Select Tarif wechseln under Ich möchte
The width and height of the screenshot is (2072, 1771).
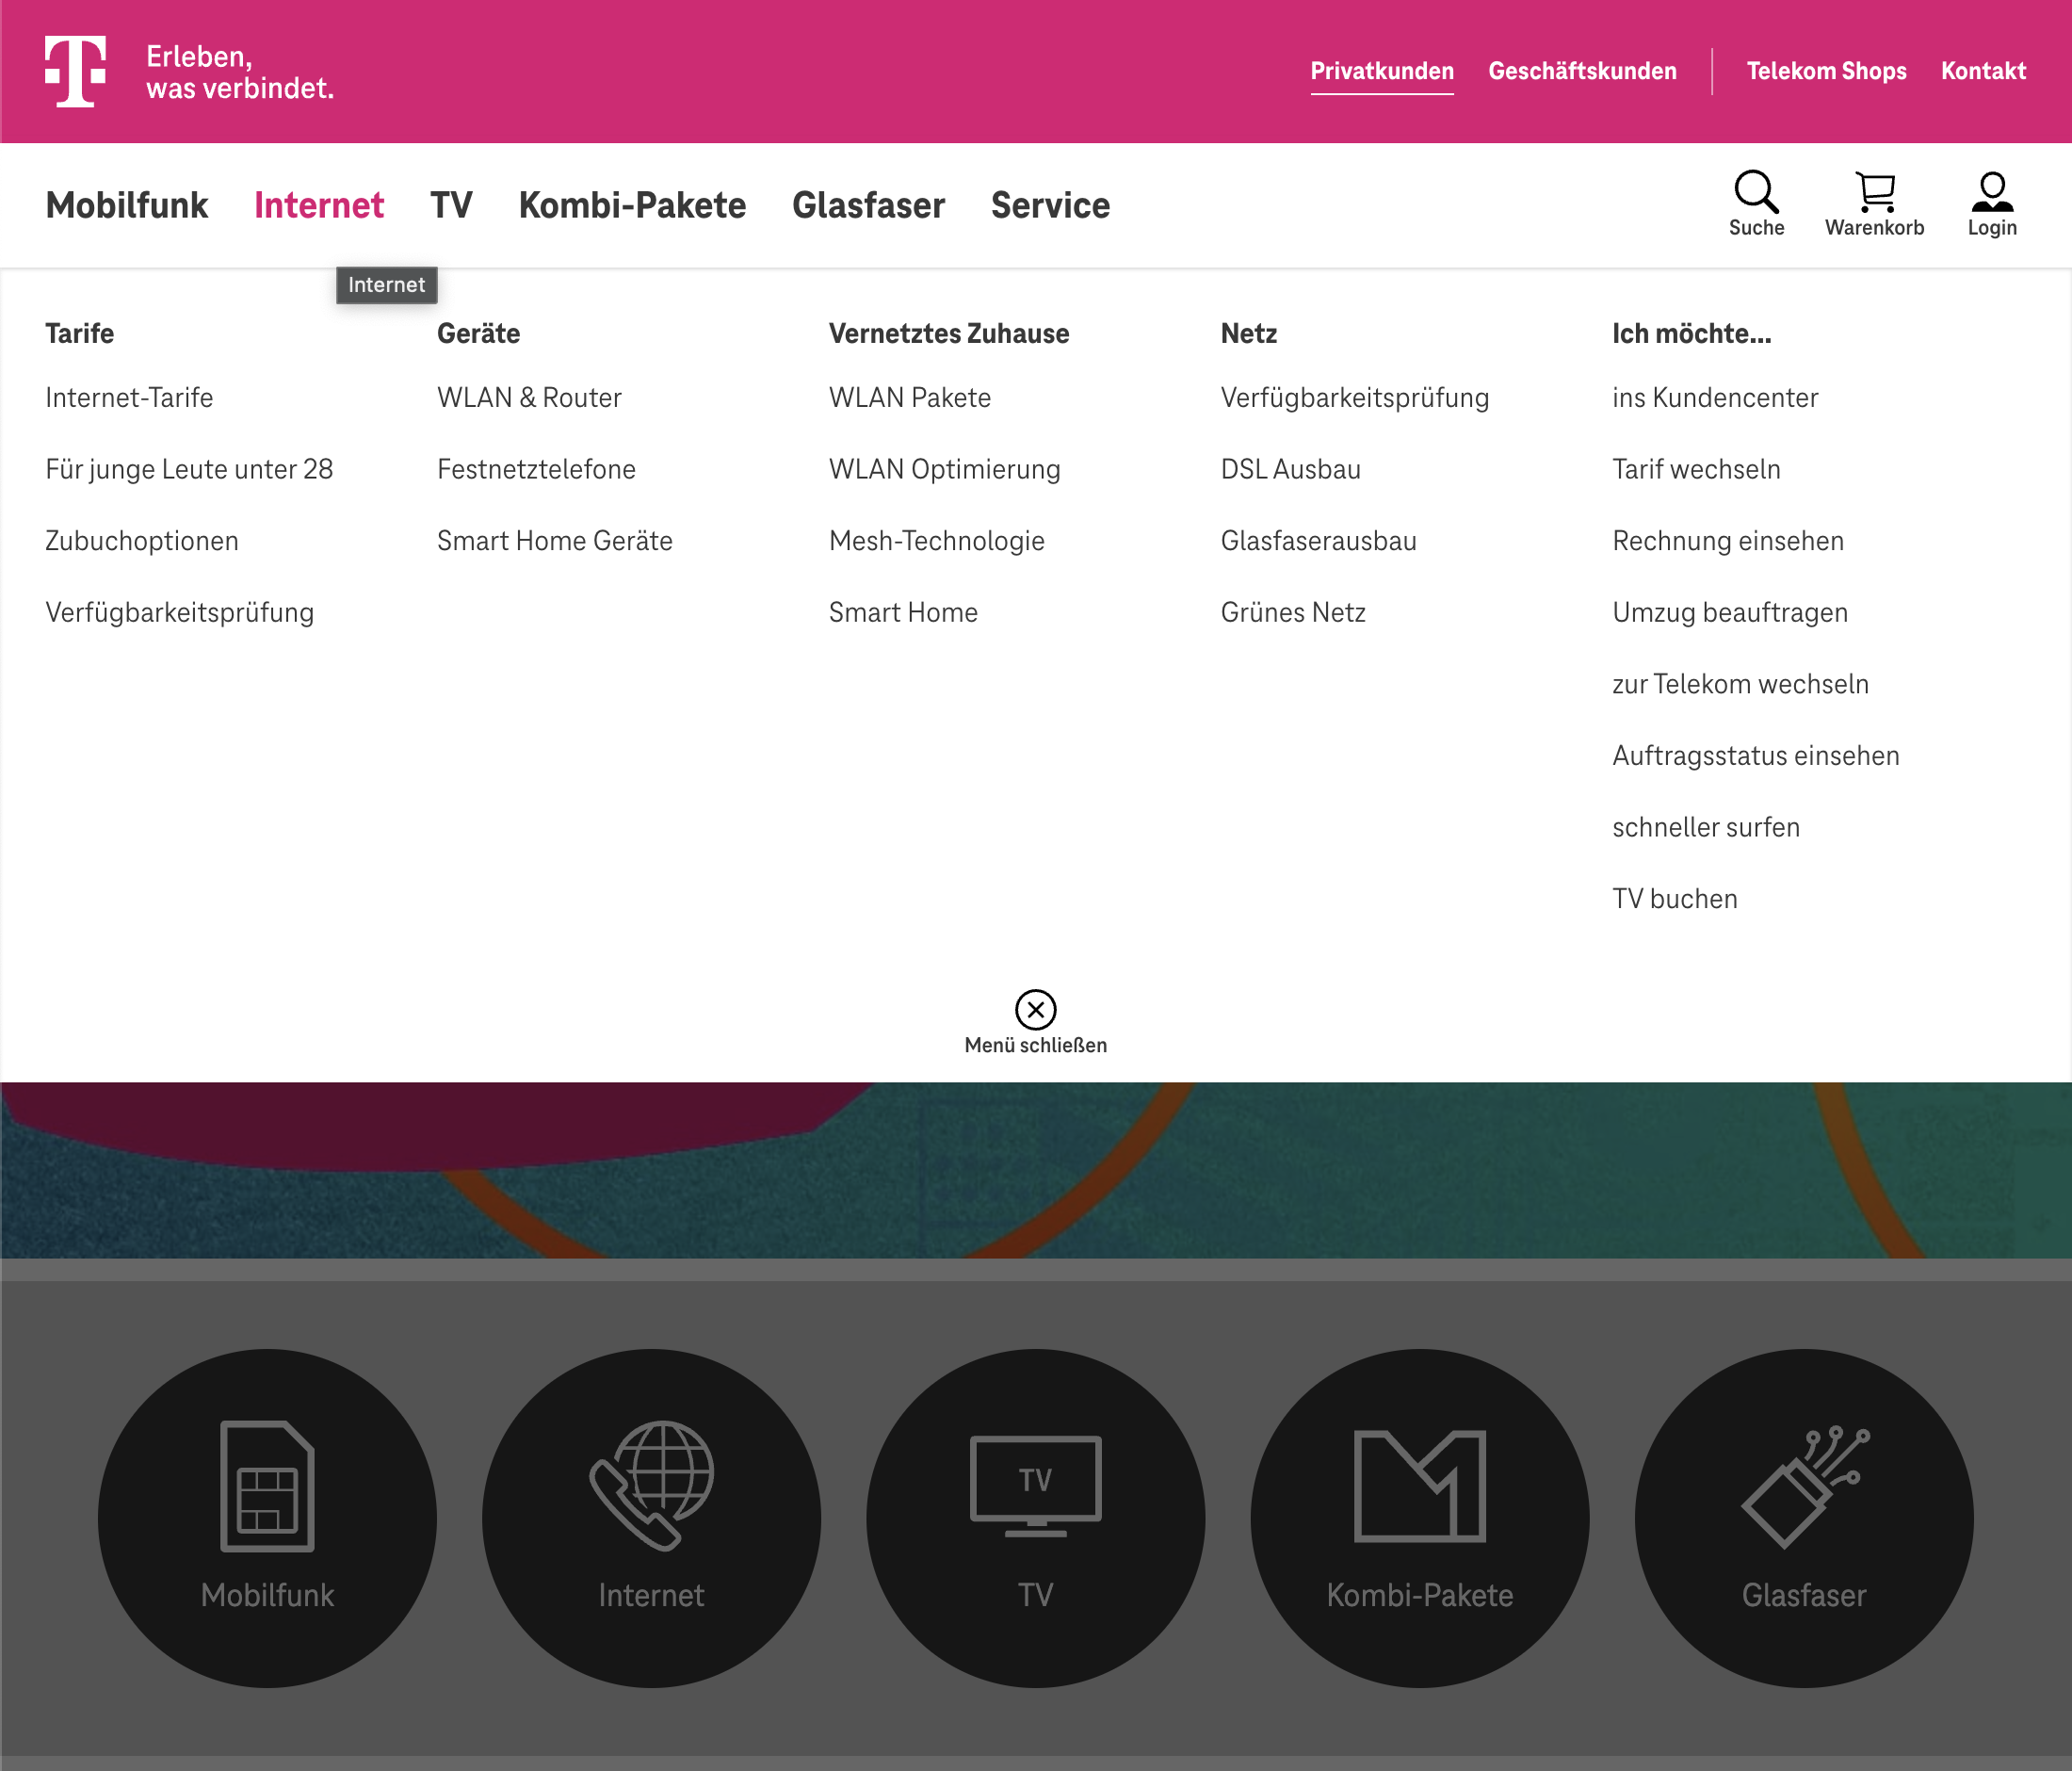pyautogui.click(x=1697, y=469)
